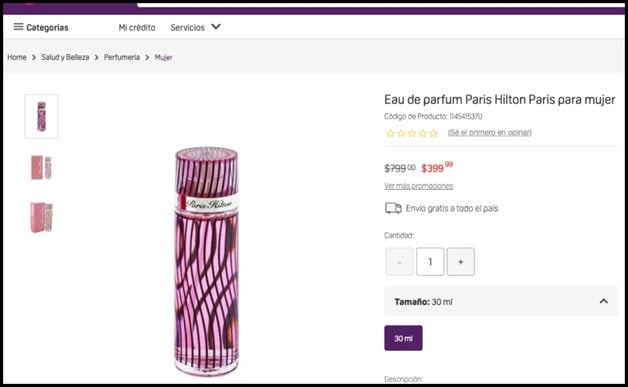Go to Home breadcrumb link
The image size is (628, 387).
[17, 57]
